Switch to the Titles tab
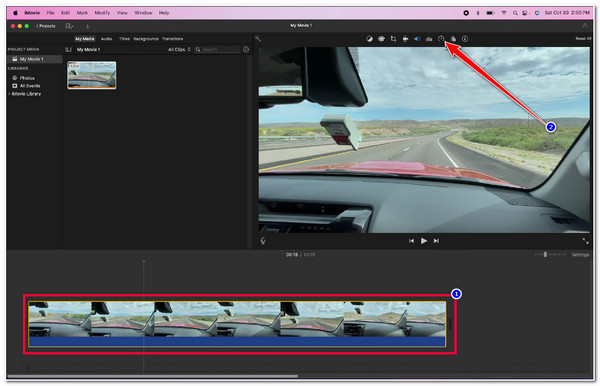 [124, 39]
